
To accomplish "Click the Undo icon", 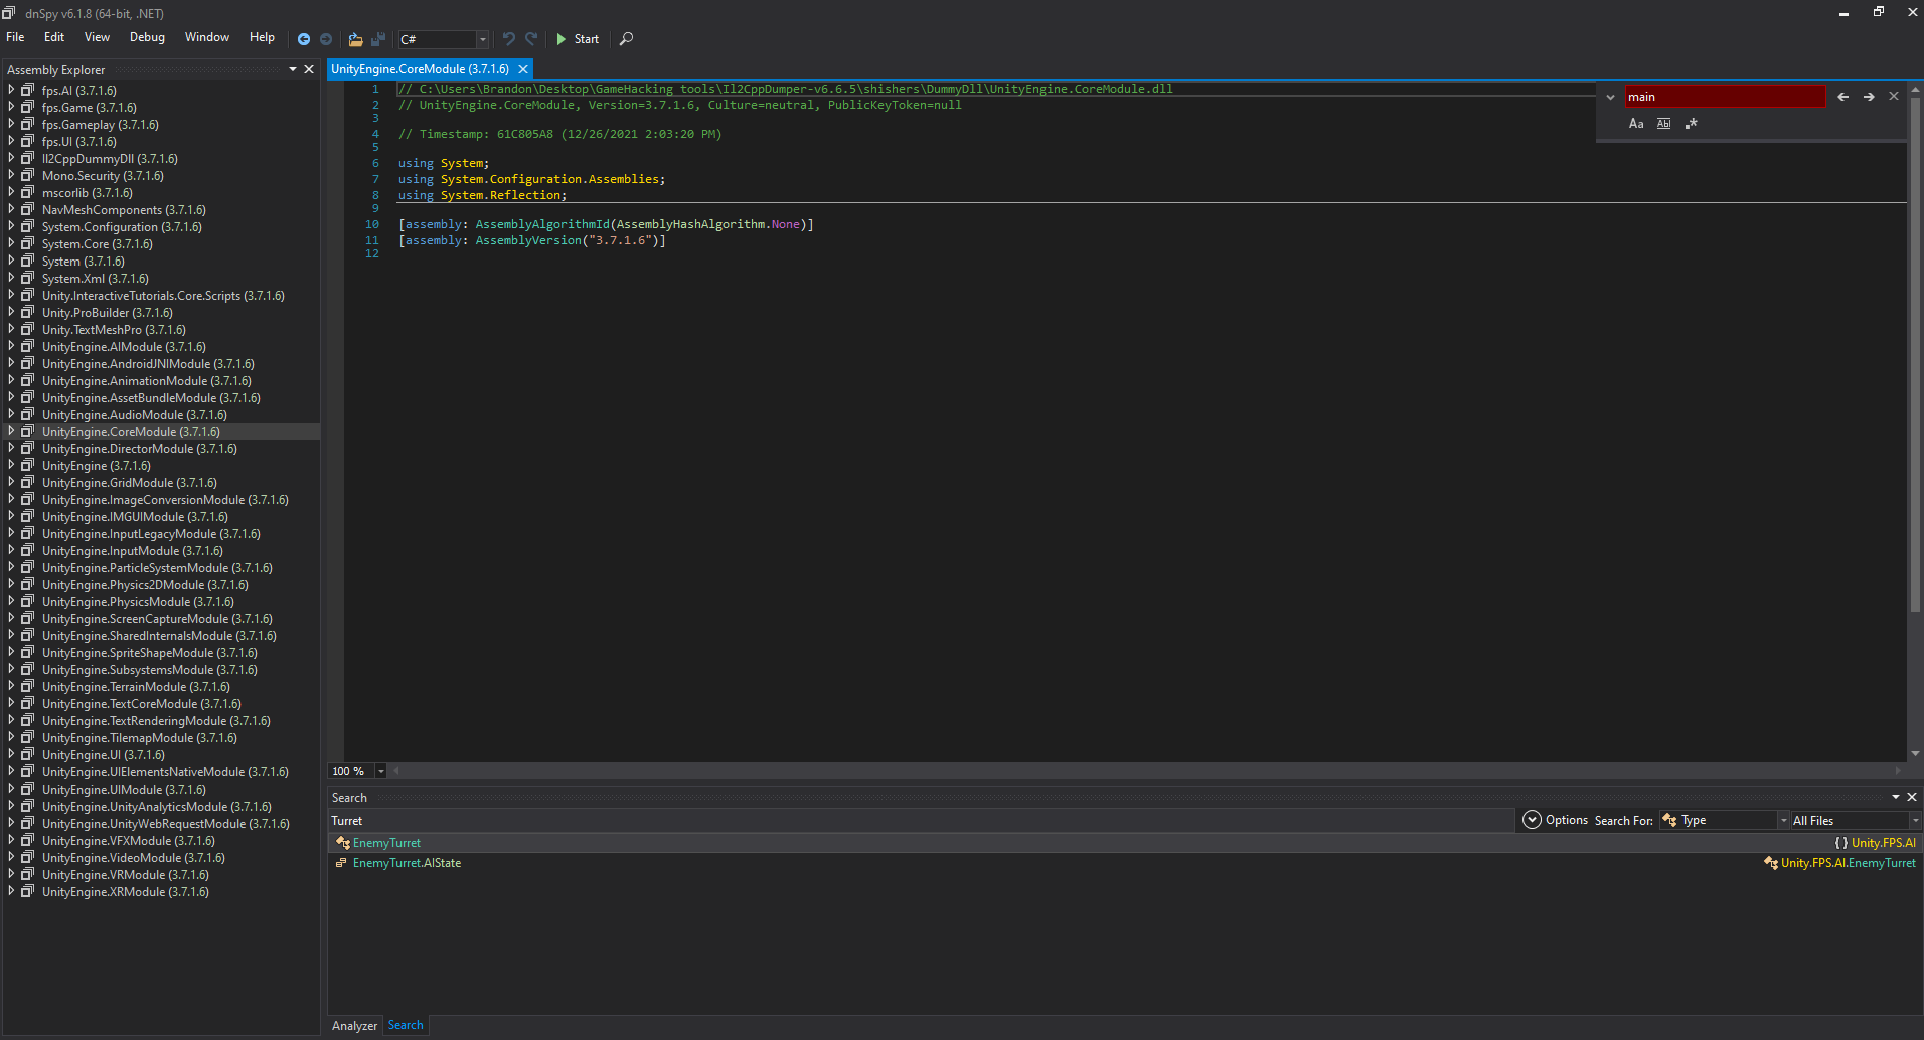I will point(509,39).
